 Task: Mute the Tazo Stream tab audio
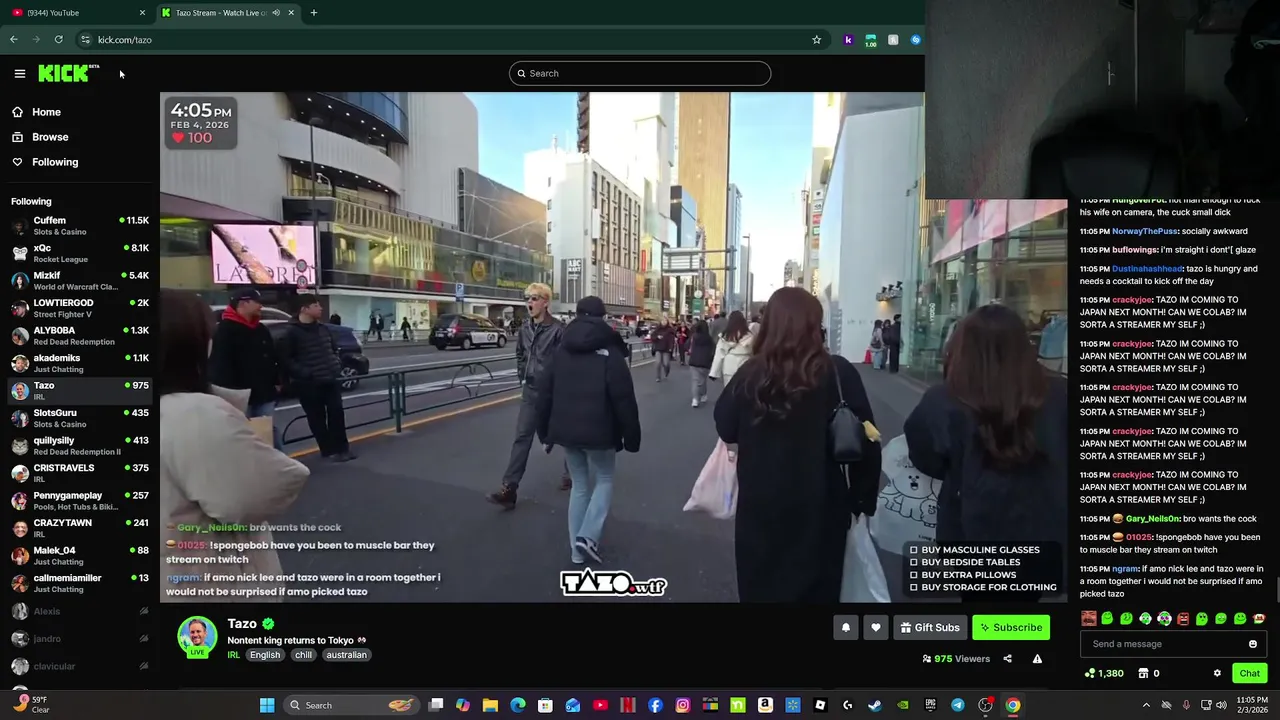pyautogui.click(x=276, y=12)
